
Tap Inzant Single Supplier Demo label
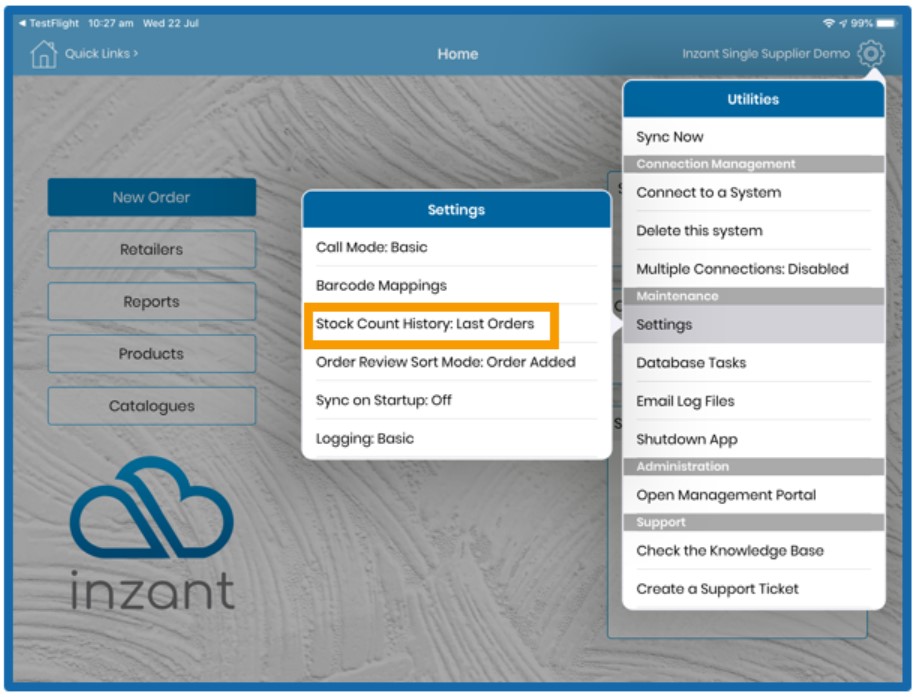(765, 54)
